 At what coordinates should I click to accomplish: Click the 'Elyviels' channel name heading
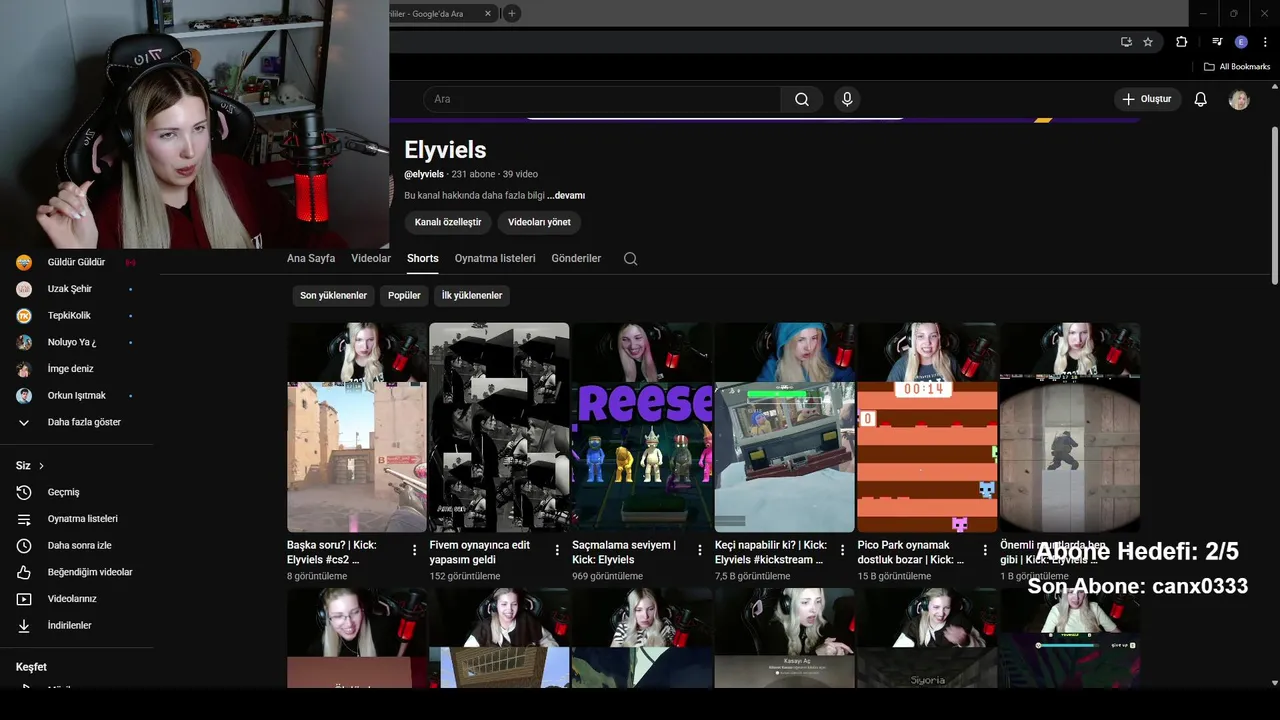tap(445, 150)
